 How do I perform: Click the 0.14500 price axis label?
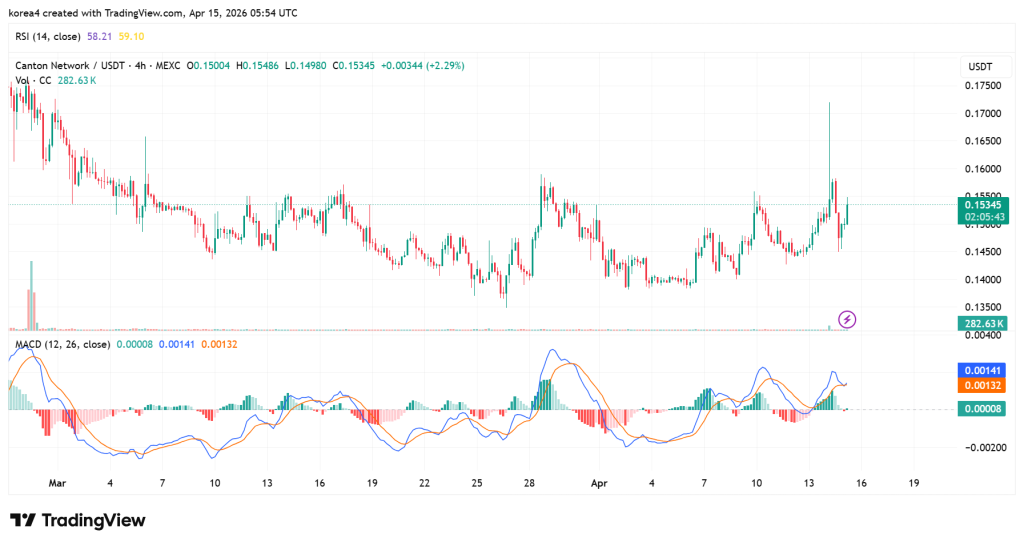[983, 252]
